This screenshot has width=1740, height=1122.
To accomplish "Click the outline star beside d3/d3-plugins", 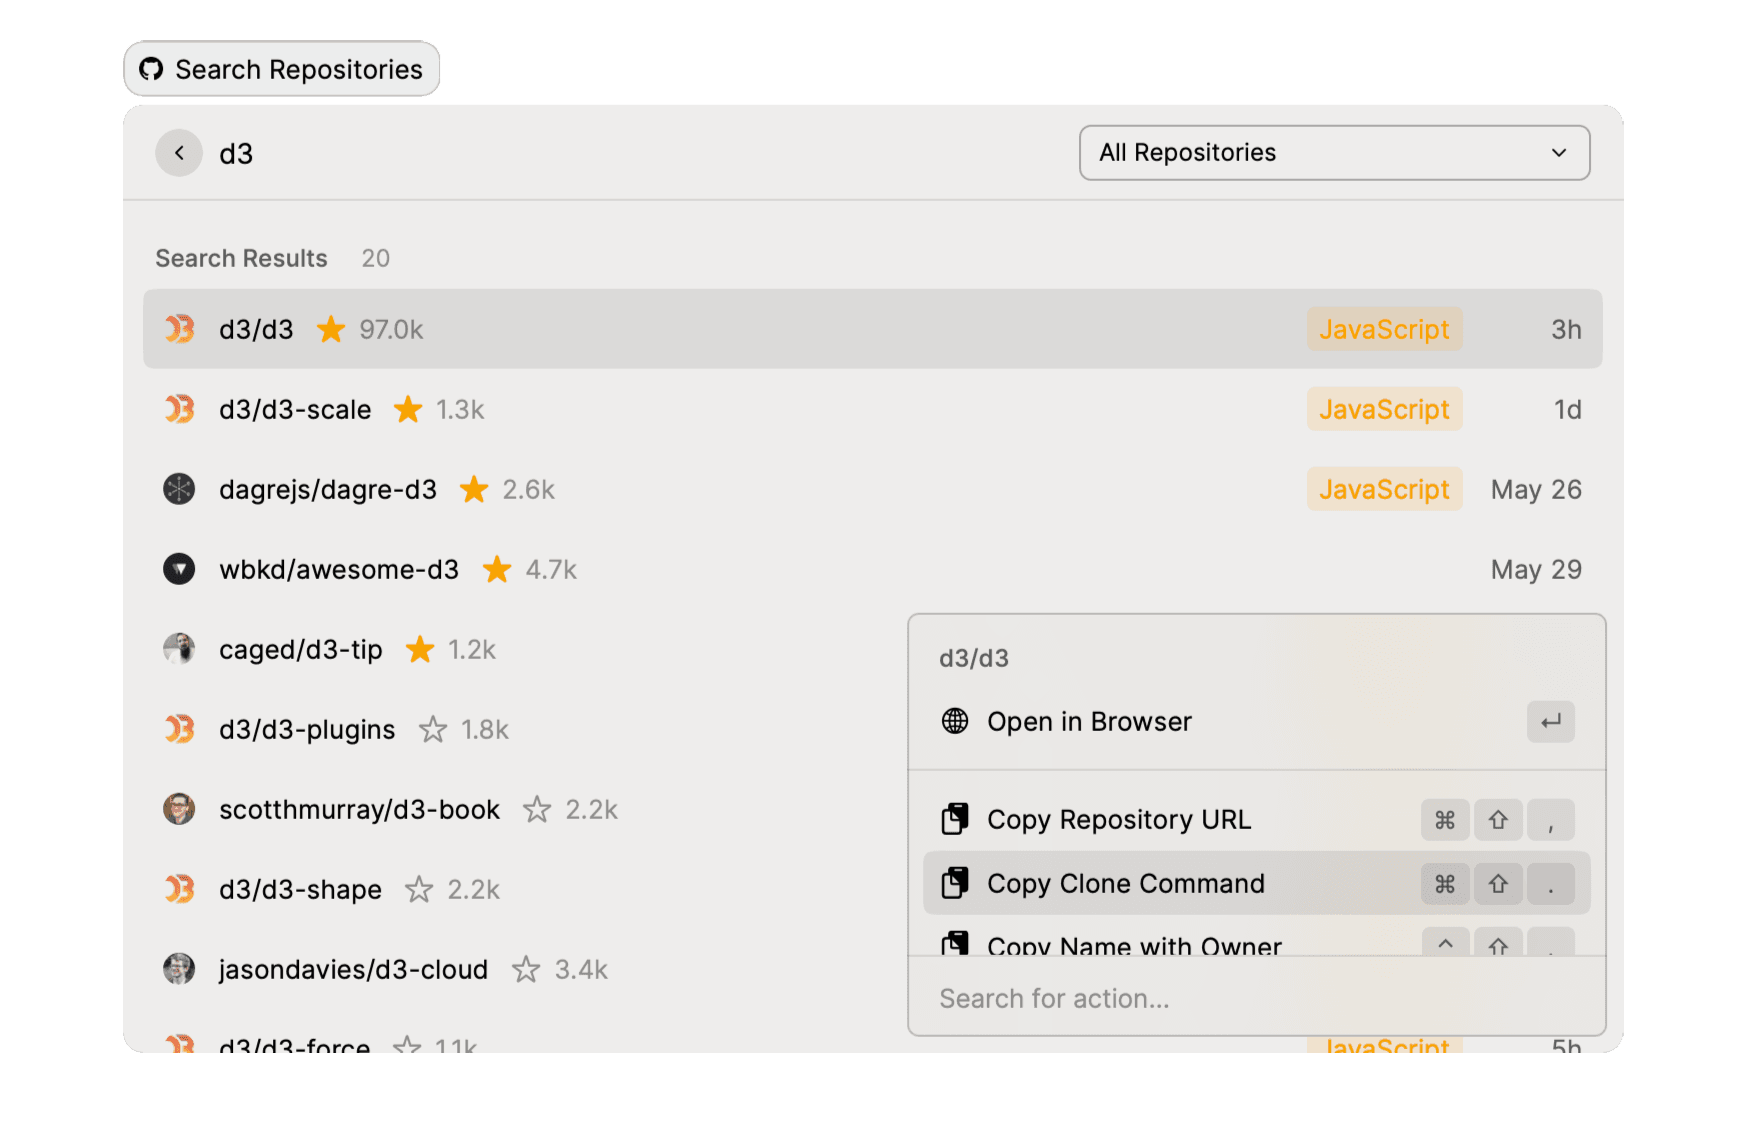I will (x=433, y=729).
